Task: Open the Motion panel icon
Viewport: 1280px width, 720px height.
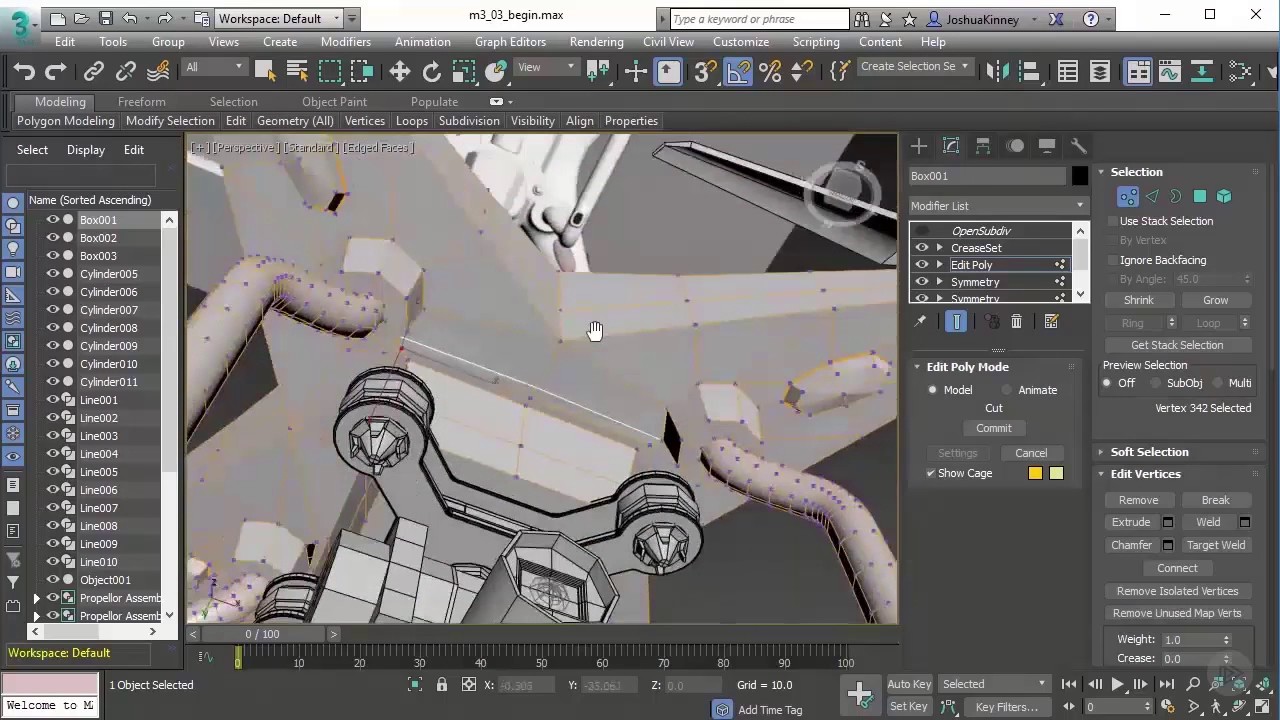Action: pos(1015,146)
